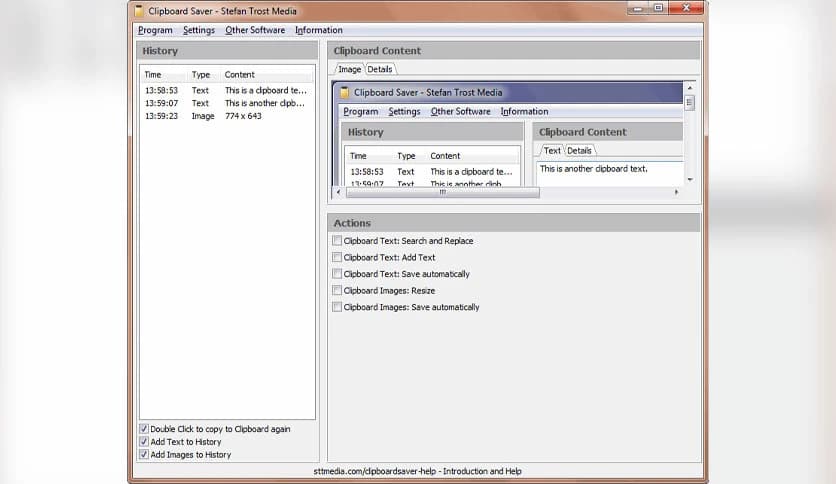Enable Clipboard Text: Add Text
Image resolution: width=836 pixels, height=484 pixels.
coord(337,257)
